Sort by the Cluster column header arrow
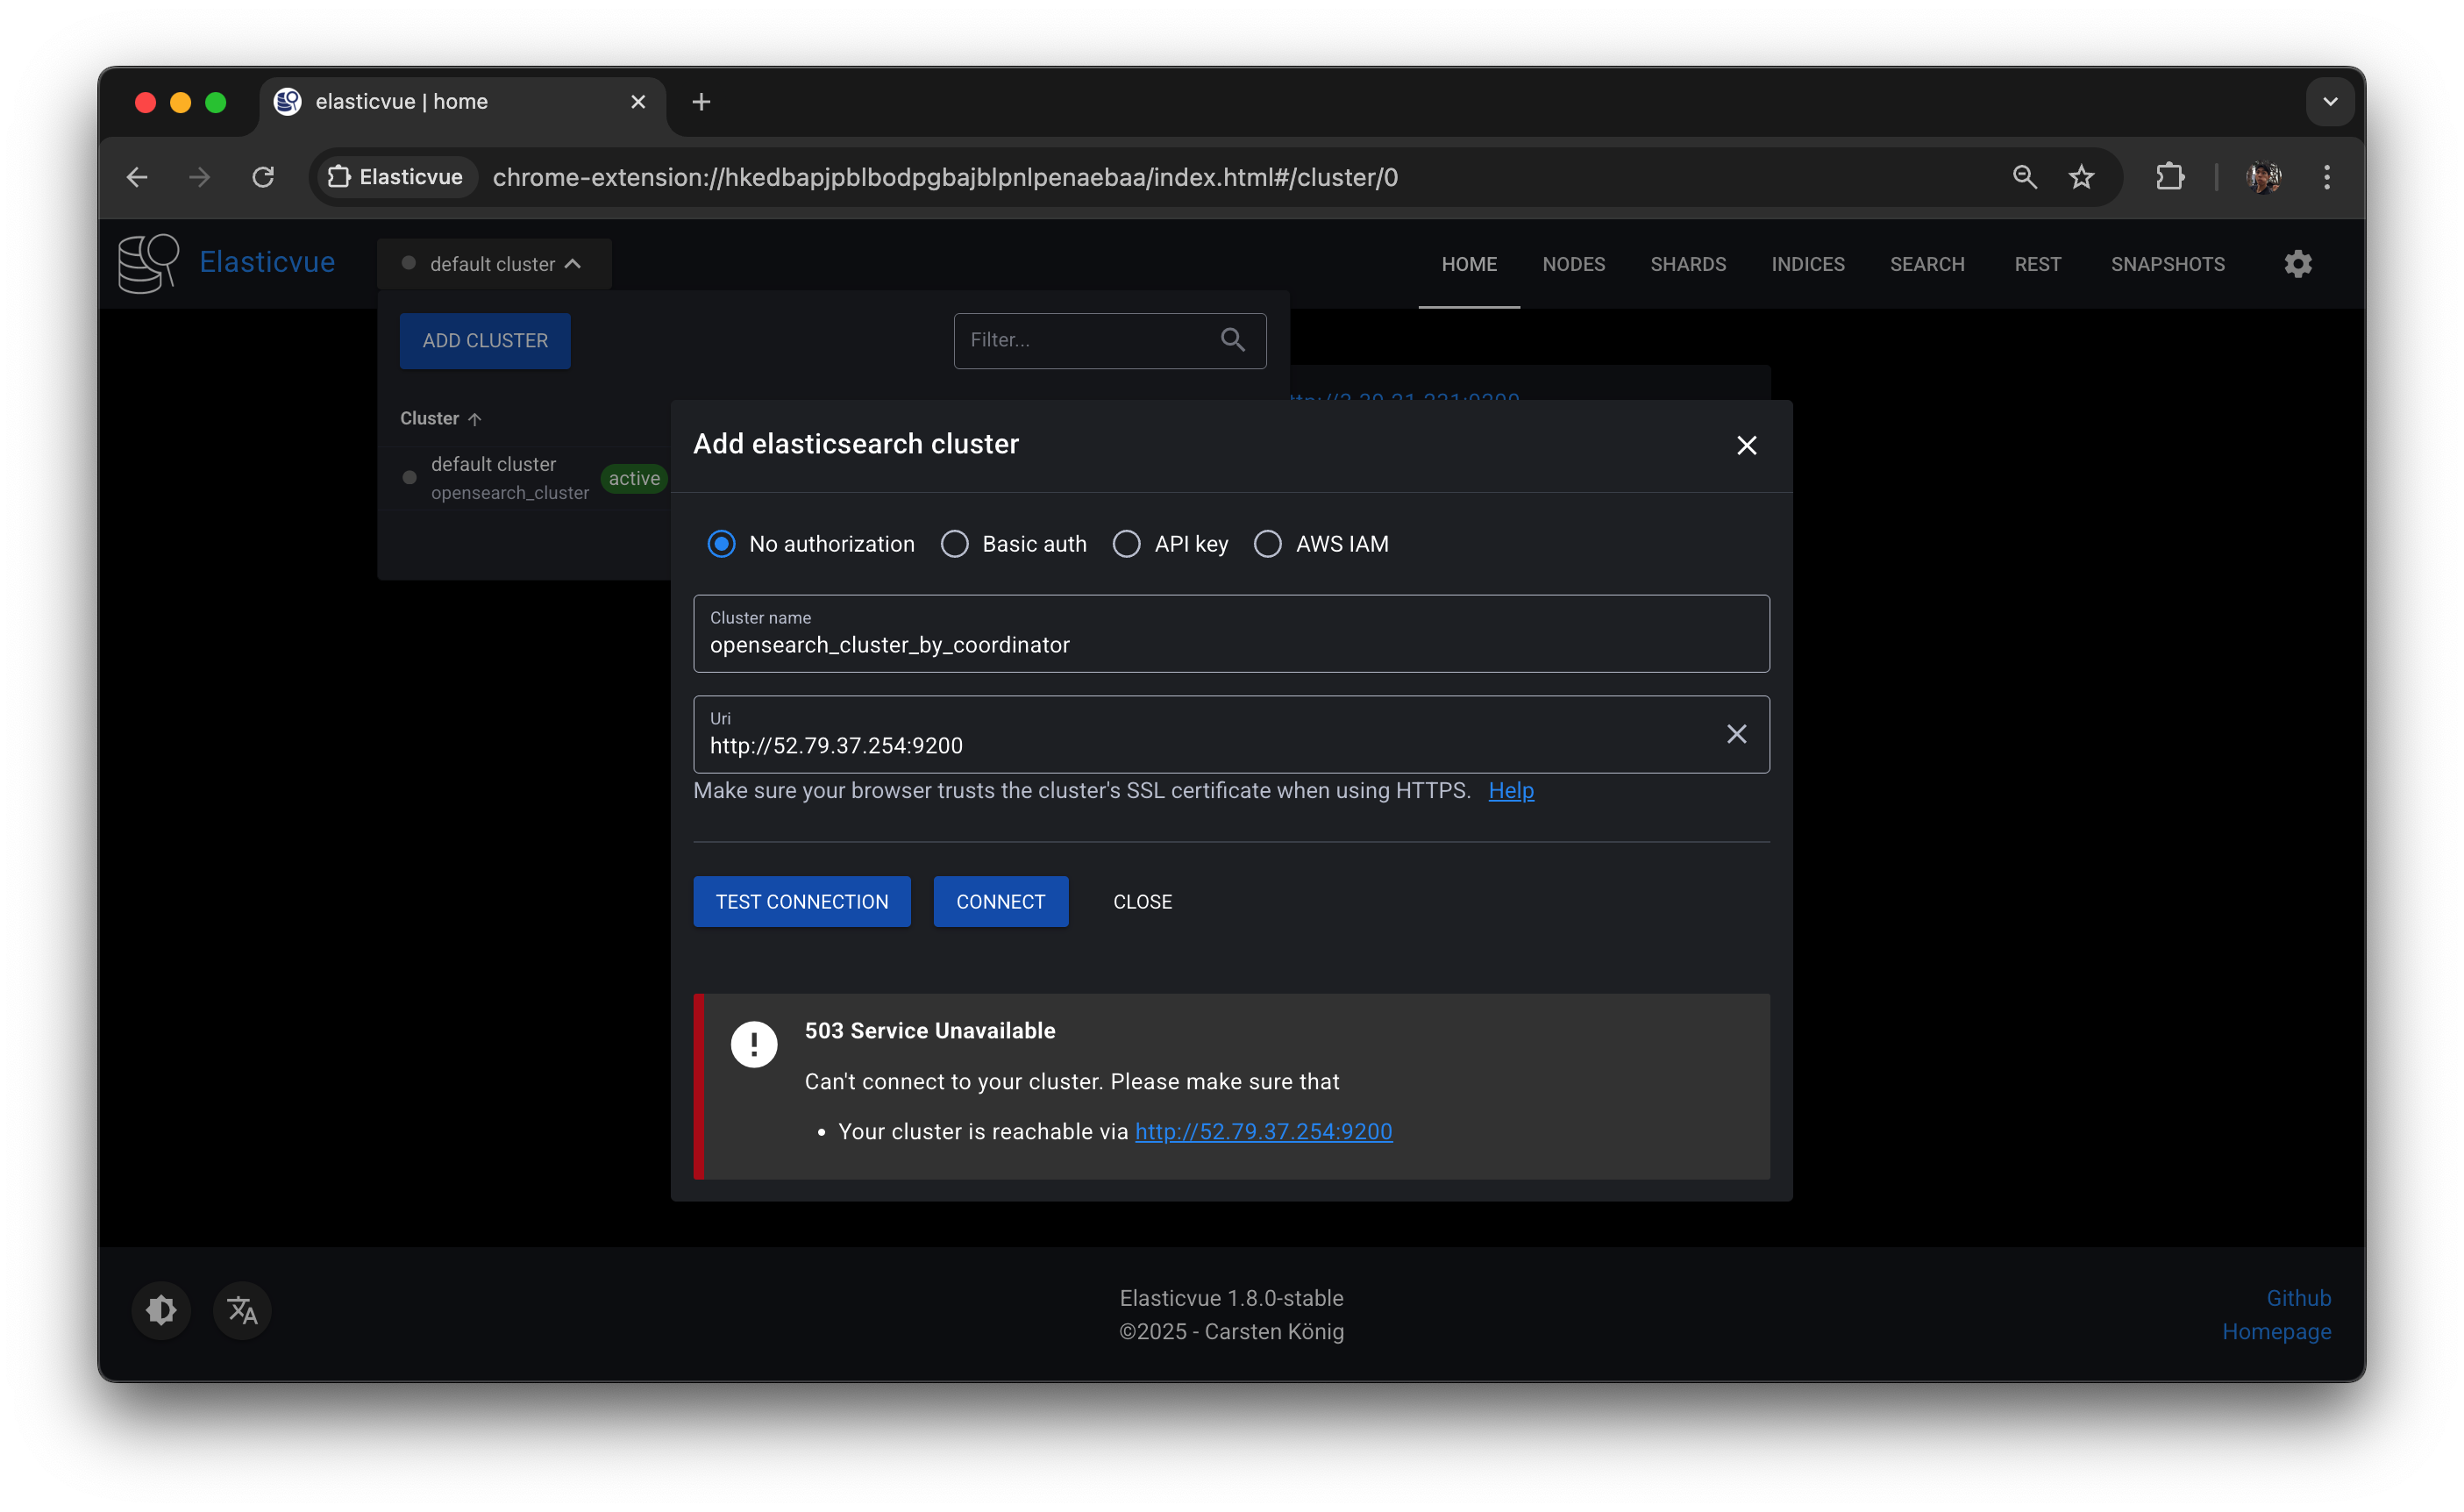This screenshot has height=1512, width=2464. (x=474, y=419)
